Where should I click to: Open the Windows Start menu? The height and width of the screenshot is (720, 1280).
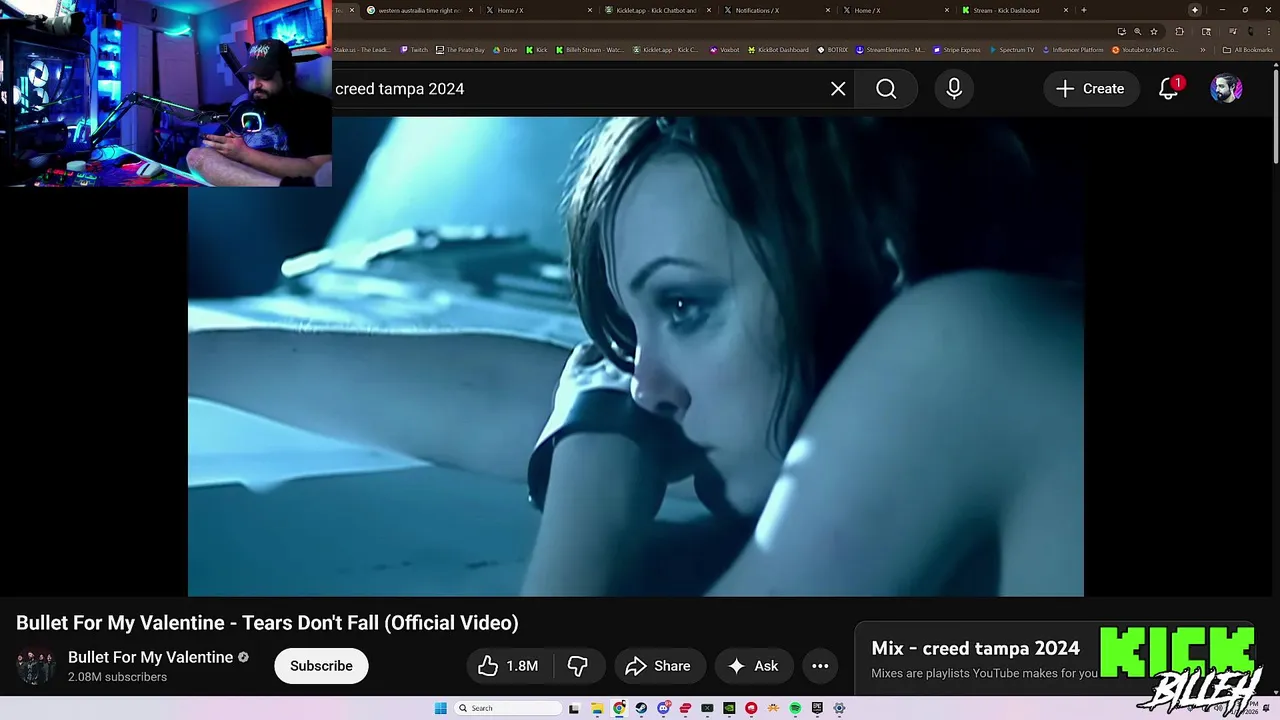[440, 708]
